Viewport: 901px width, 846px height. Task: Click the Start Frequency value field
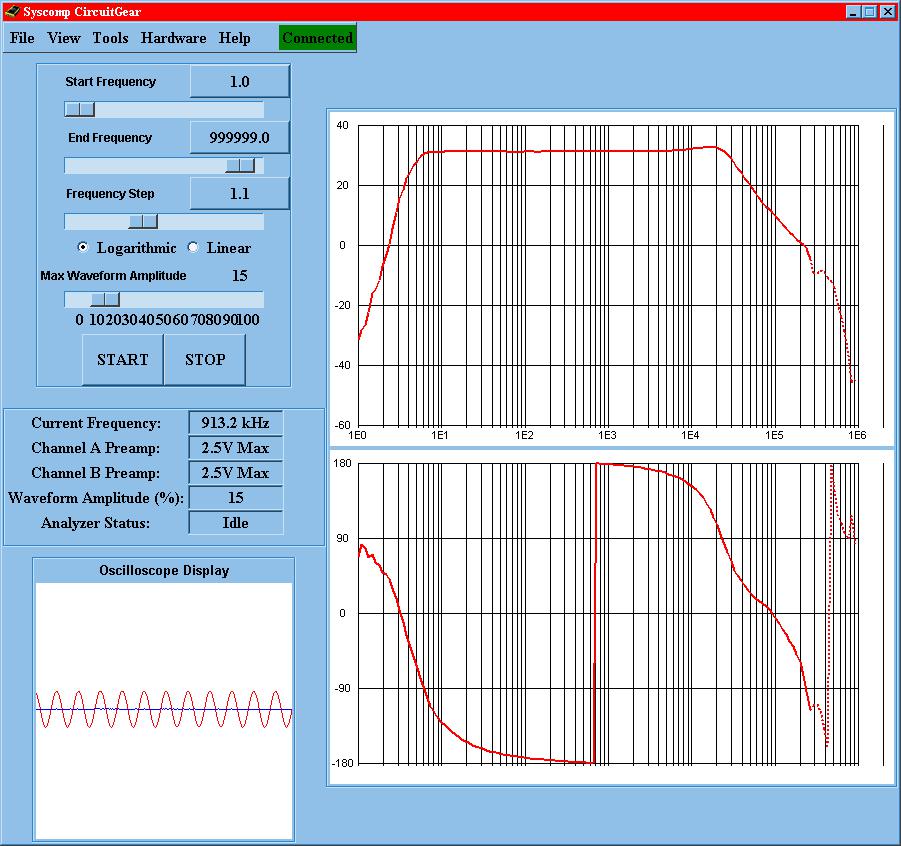pos(239,82)
